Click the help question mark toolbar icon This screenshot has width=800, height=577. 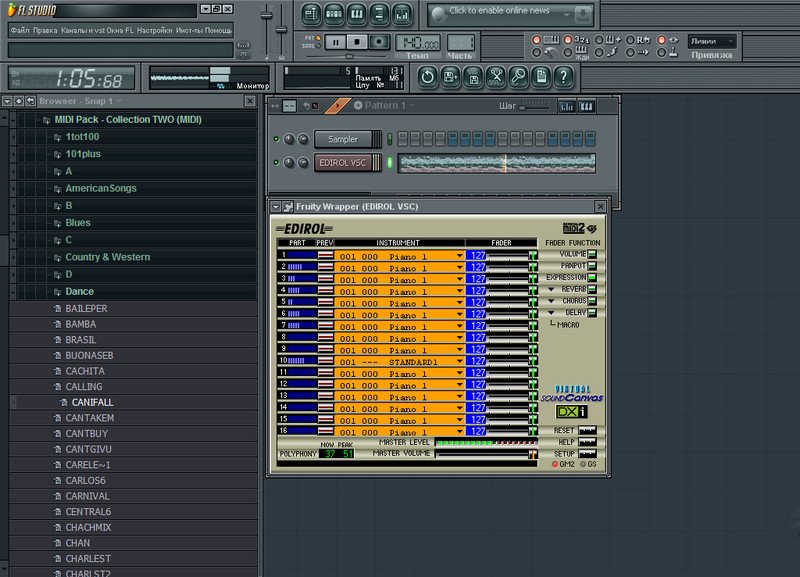point(564,76)
